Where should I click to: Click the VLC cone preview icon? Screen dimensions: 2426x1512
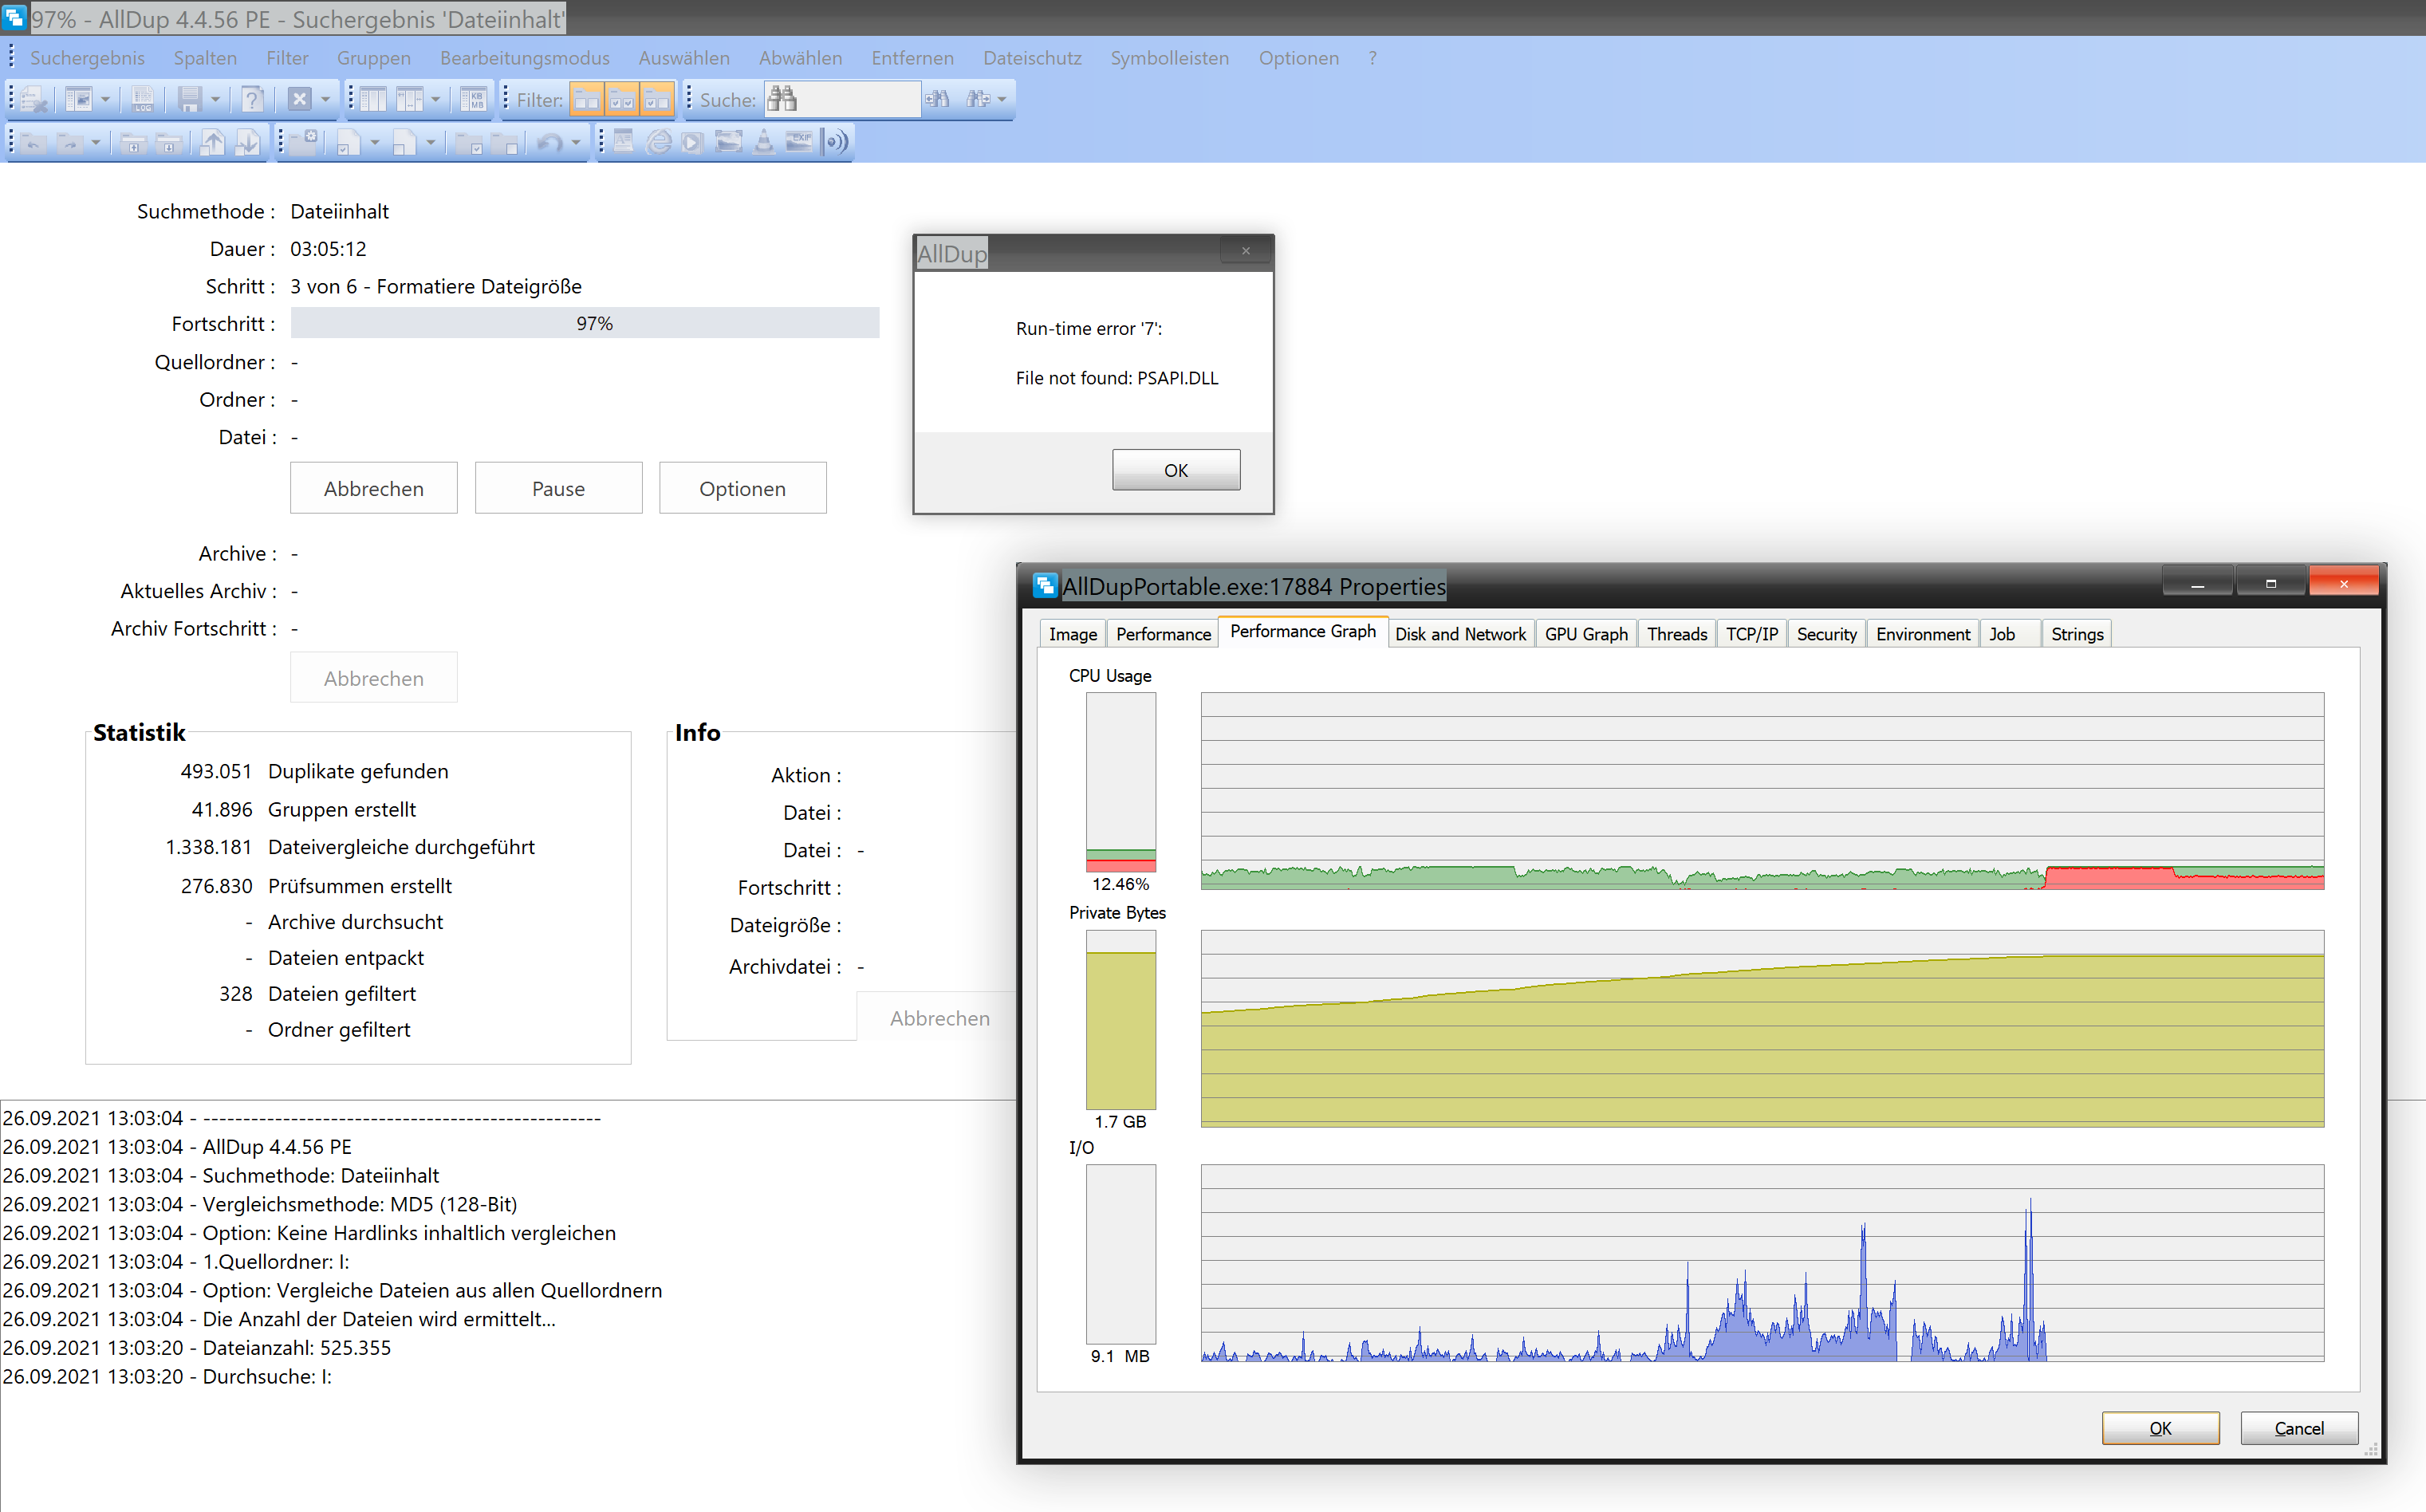[x=764, y=142]
